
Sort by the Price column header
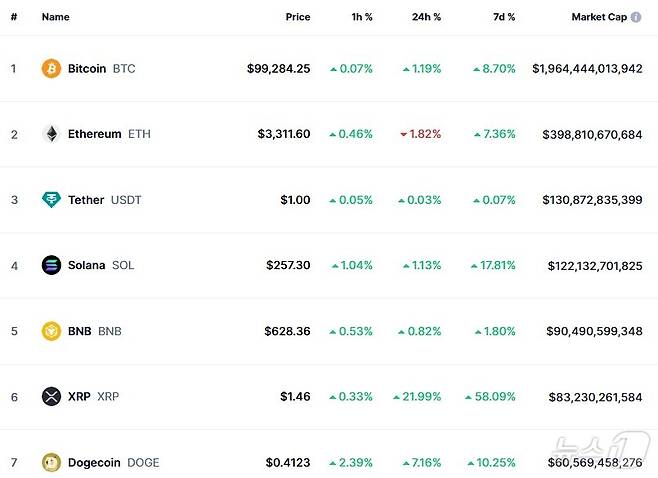coord(297,17)
